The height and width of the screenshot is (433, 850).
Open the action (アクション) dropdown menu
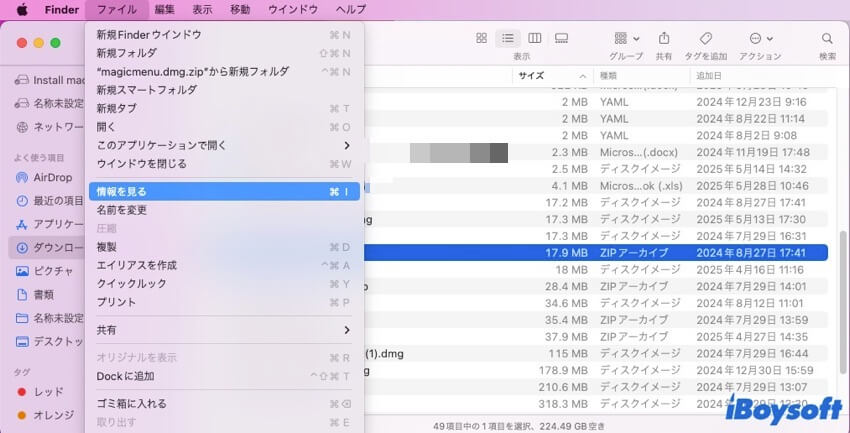tap(759, 38)
